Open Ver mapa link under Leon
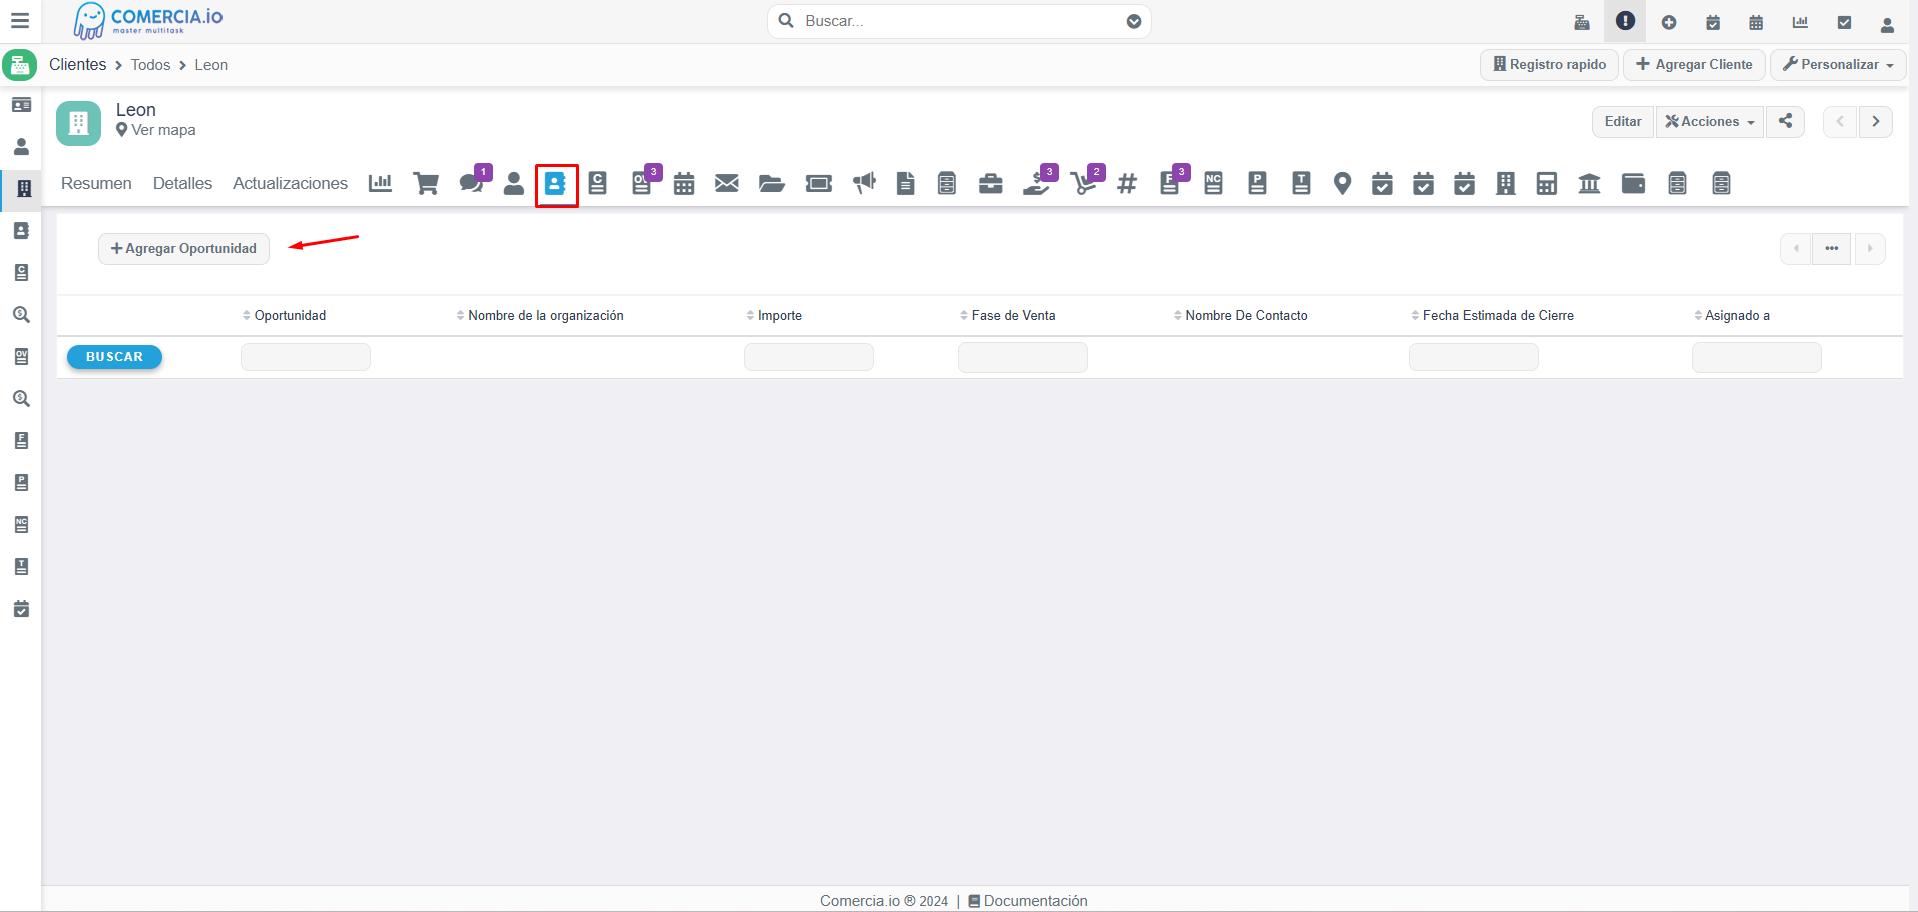The width and height of the screenshot is (1918, 912). click(156, 130)
